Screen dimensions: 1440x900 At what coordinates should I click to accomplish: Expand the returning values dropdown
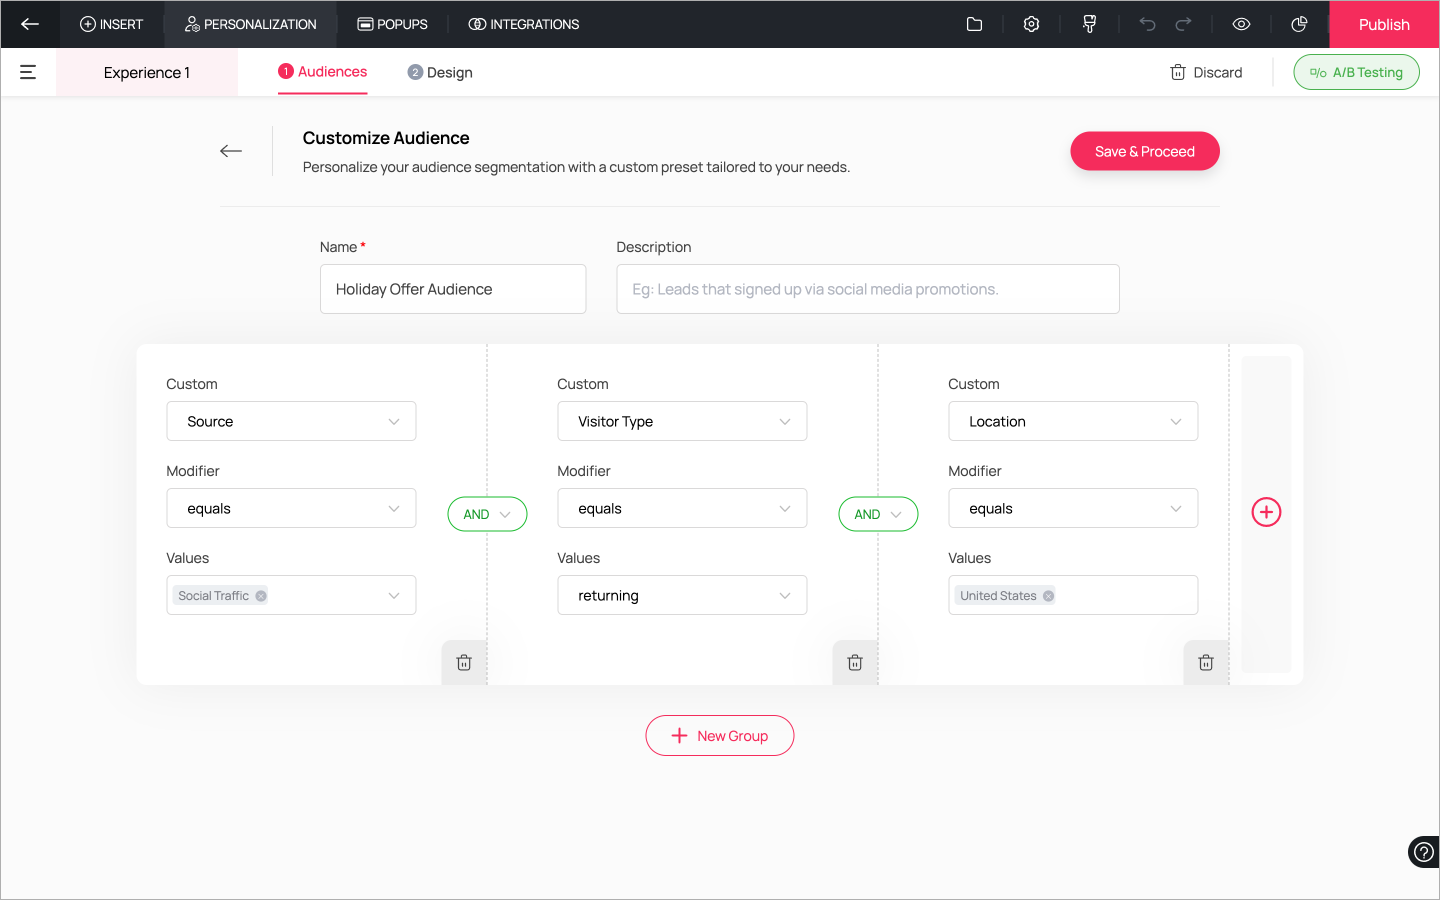682,595
